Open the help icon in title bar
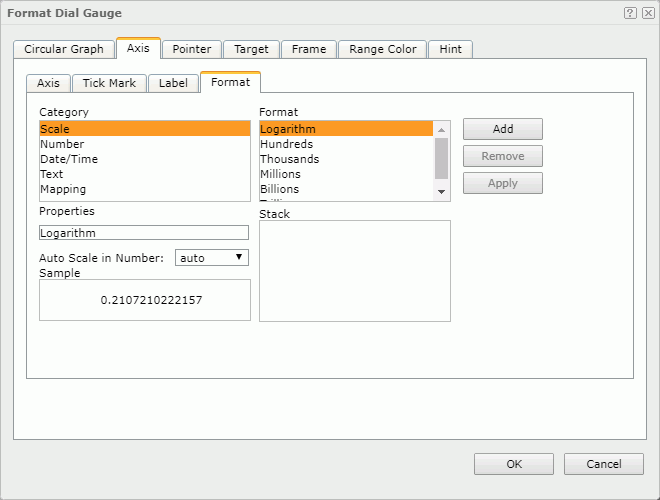The height and width of the screenshot is (500, 660). coord(630,13)
